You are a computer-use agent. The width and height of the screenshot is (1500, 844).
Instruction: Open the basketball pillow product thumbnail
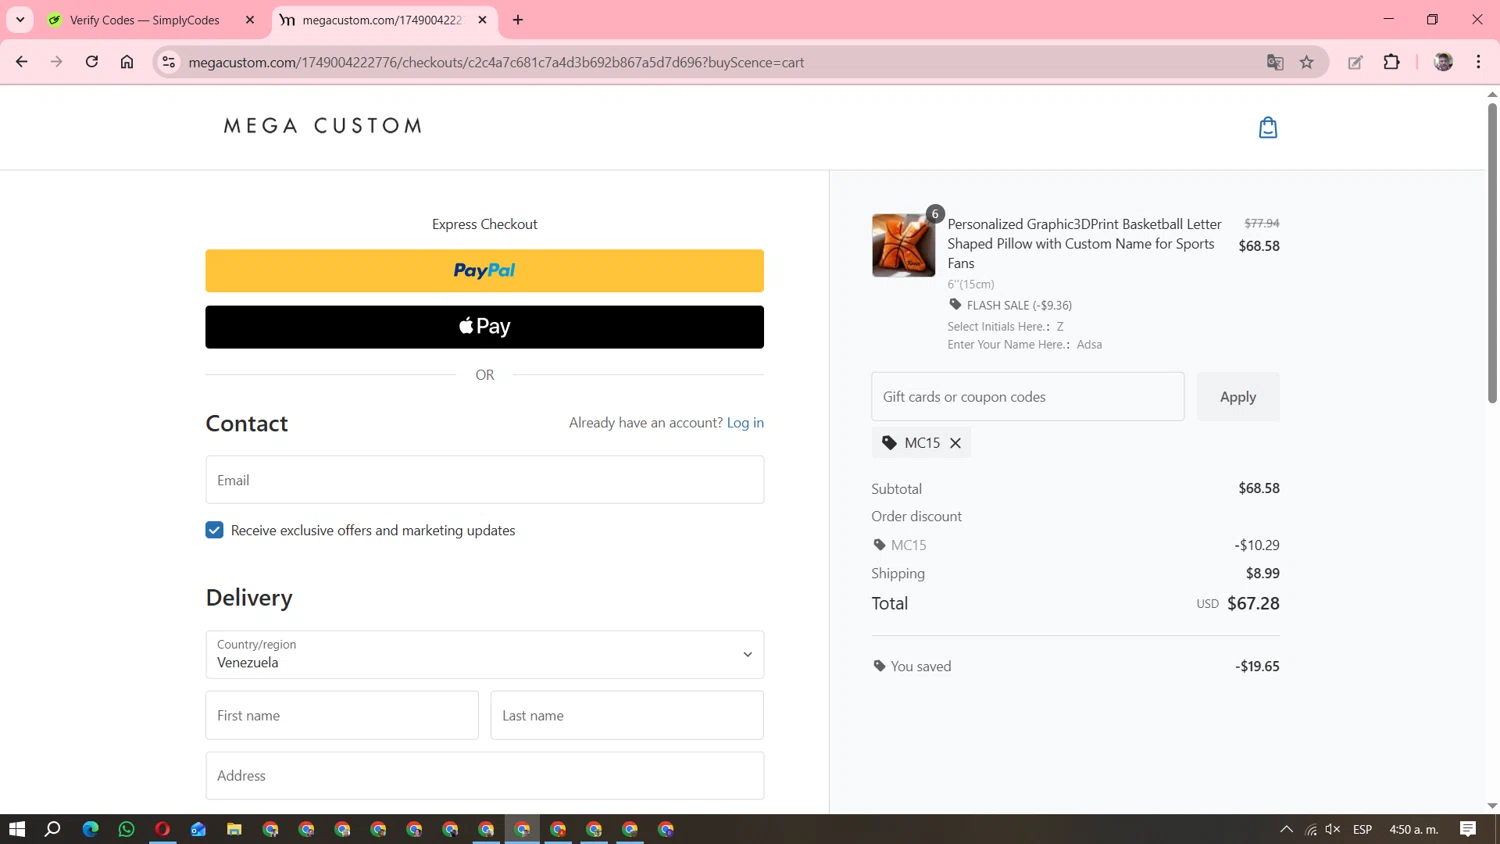coord(903,245)
